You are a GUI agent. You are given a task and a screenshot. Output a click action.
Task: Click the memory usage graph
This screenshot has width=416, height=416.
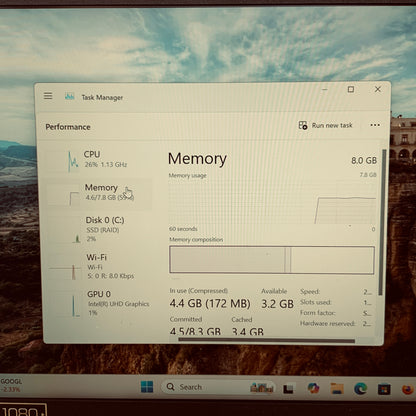pyautogui.click(x=273, y=202)
